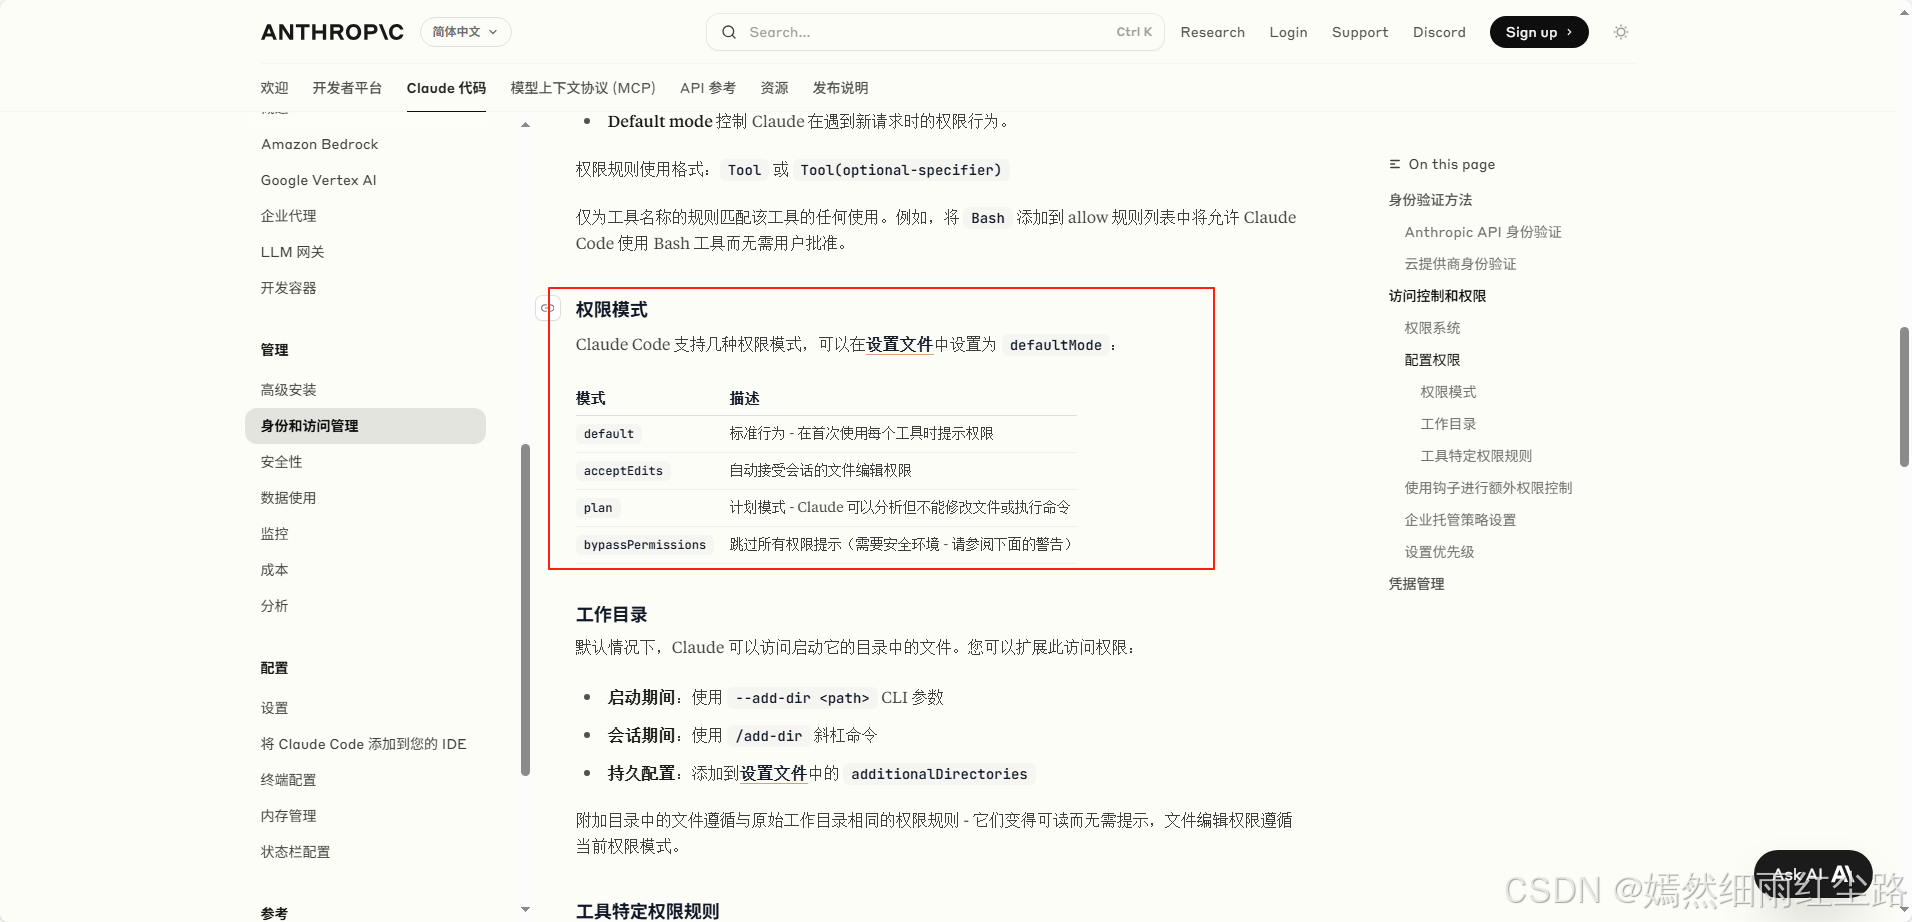Follow 设置文件 link under 持久配置
This screenshot has width=1912, height=922.
(773, 773)
